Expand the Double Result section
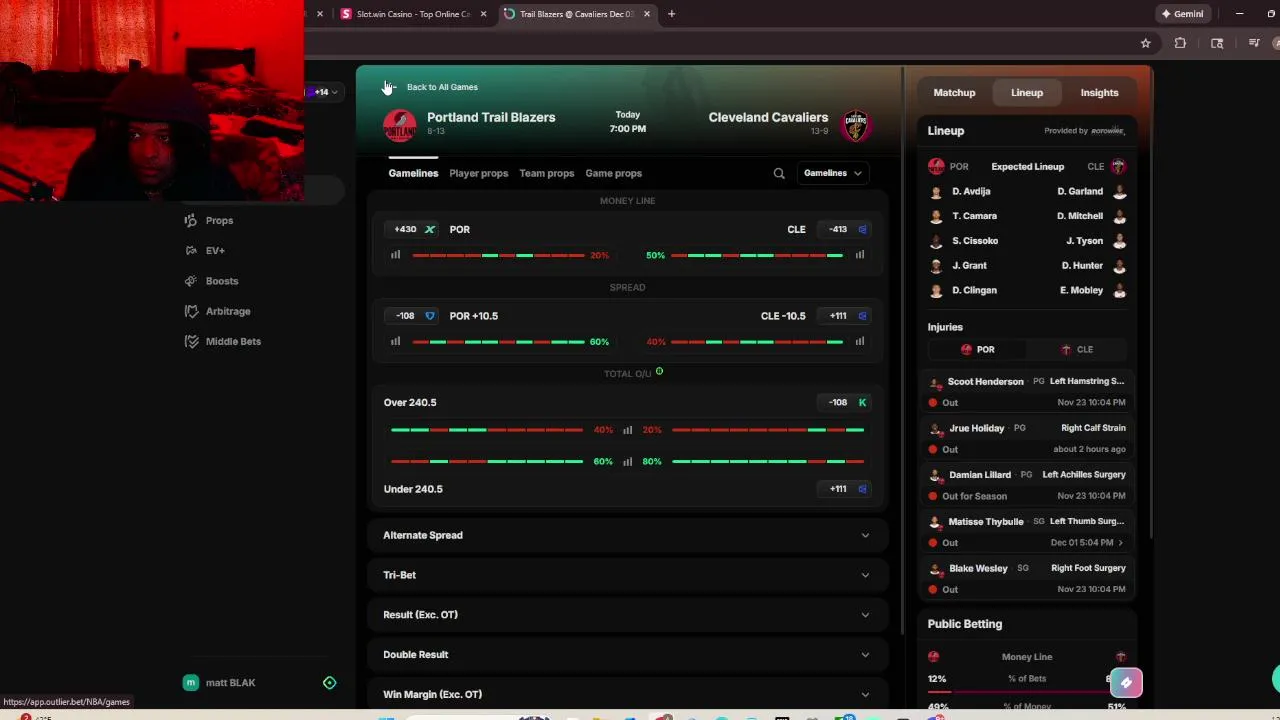The height and width of the screenshot is (720, 1280). (627, 654)
